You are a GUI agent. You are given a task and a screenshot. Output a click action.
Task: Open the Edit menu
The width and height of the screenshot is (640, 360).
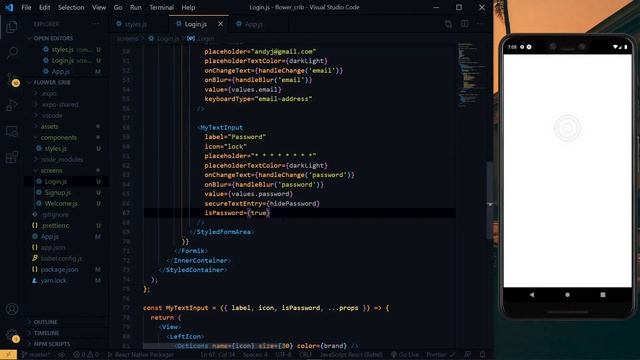pos(44,7)
